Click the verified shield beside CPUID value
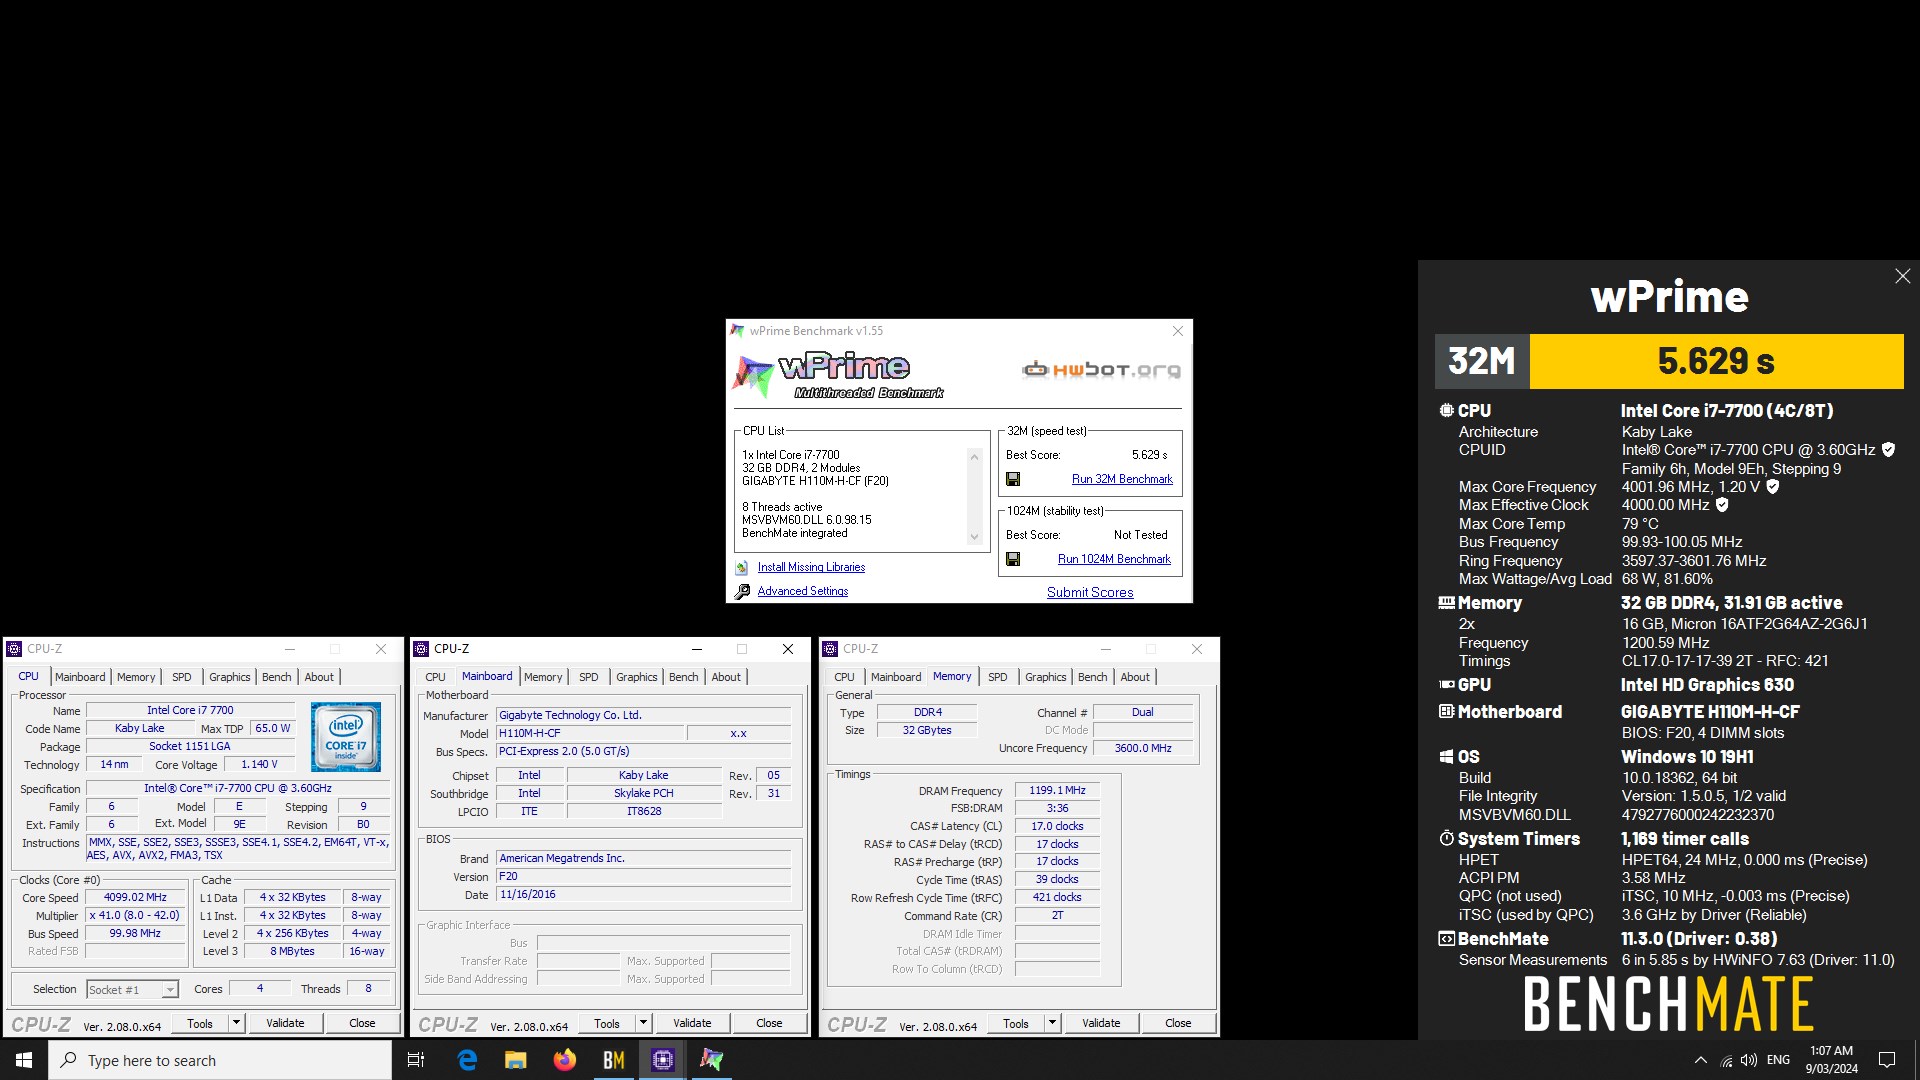1920x1080 pixels. [x=1888, y=450]
